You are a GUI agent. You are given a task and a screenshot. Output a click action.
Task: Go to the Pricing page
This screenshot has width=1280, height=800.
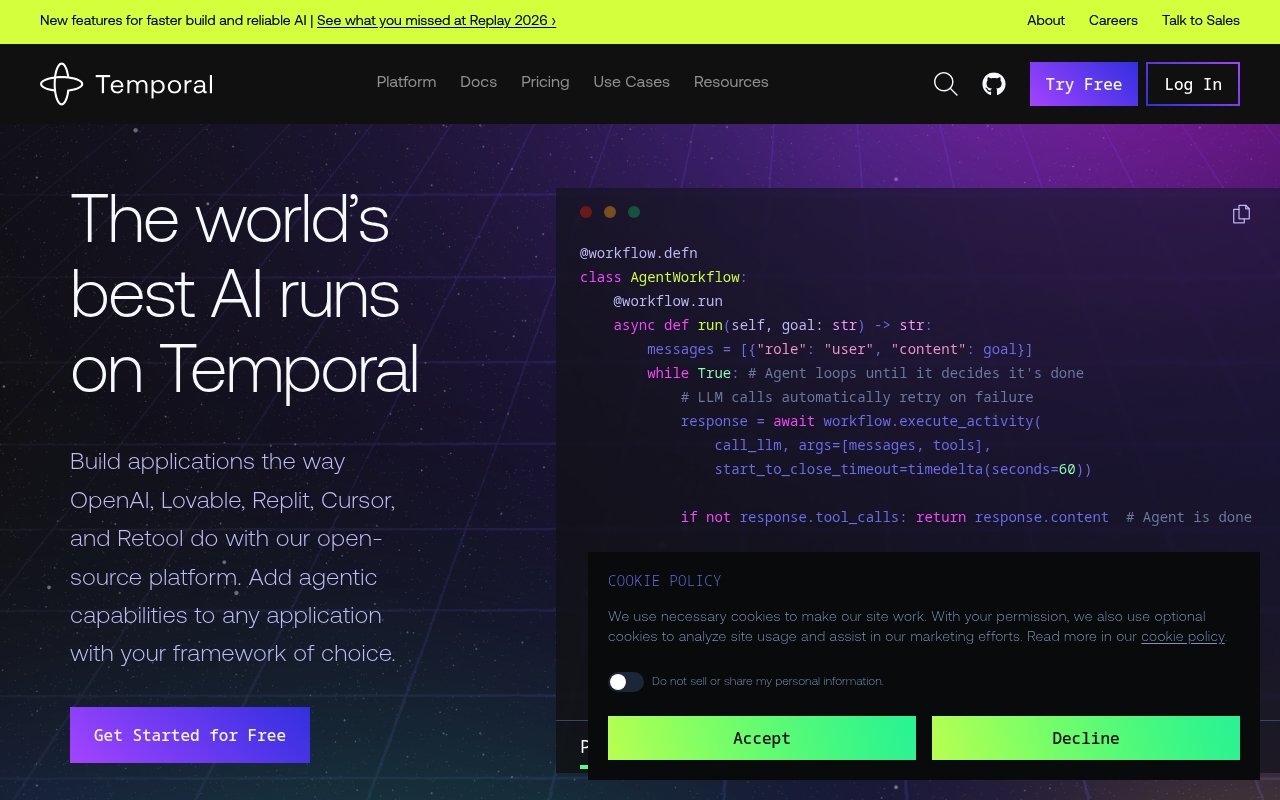pos(545,82)
